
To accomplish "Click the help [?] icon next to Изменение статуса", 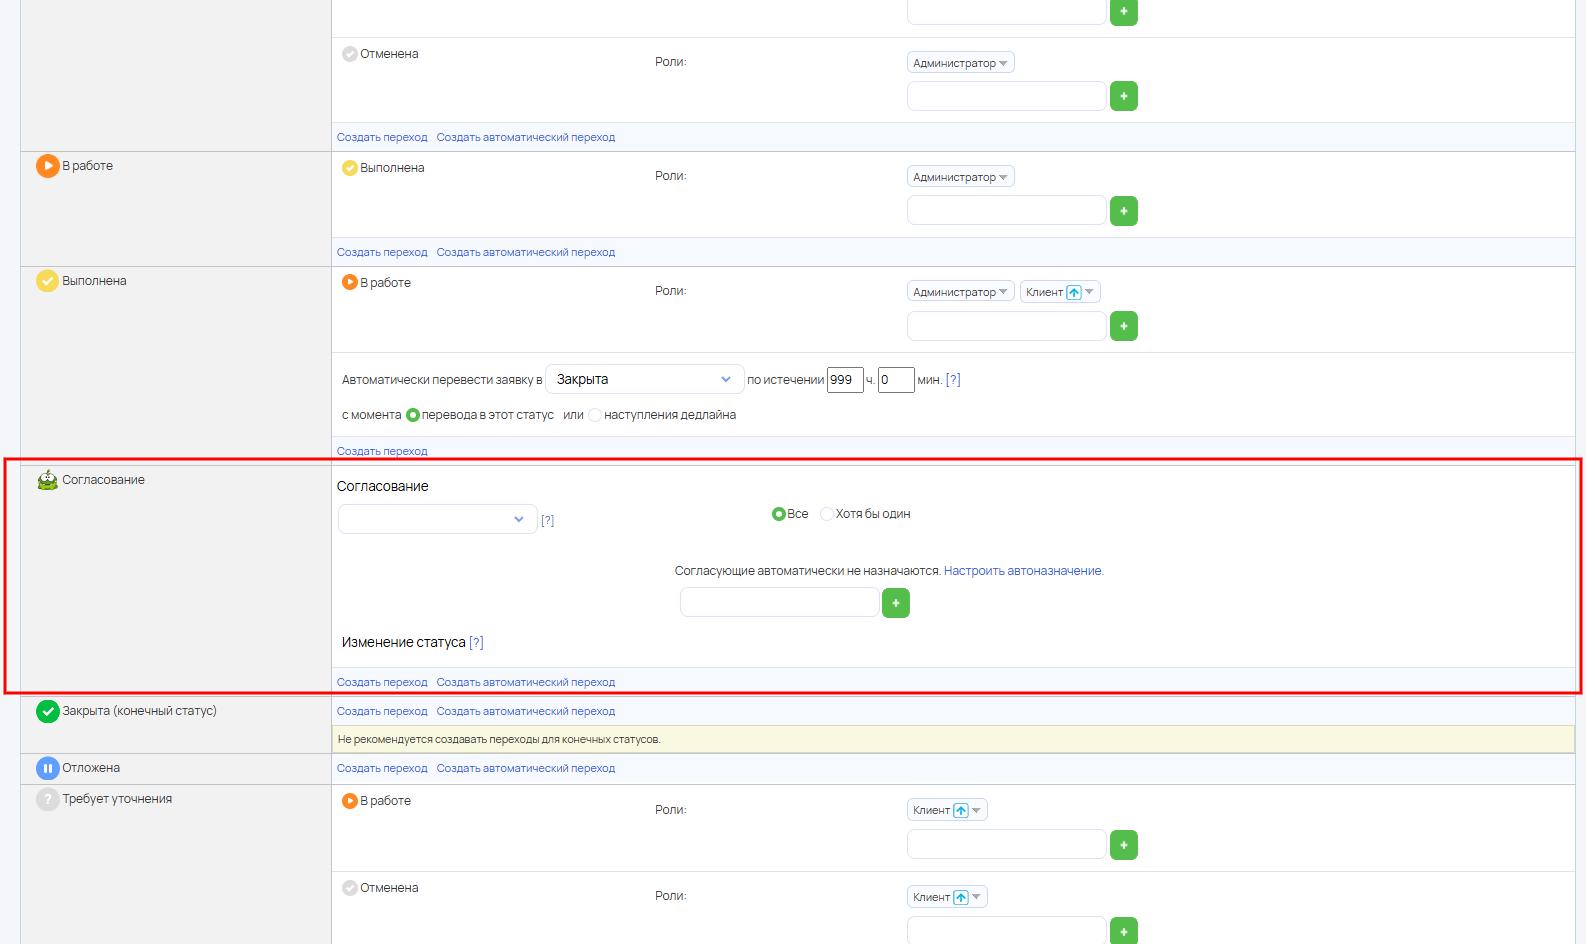I will pos(476,643).
